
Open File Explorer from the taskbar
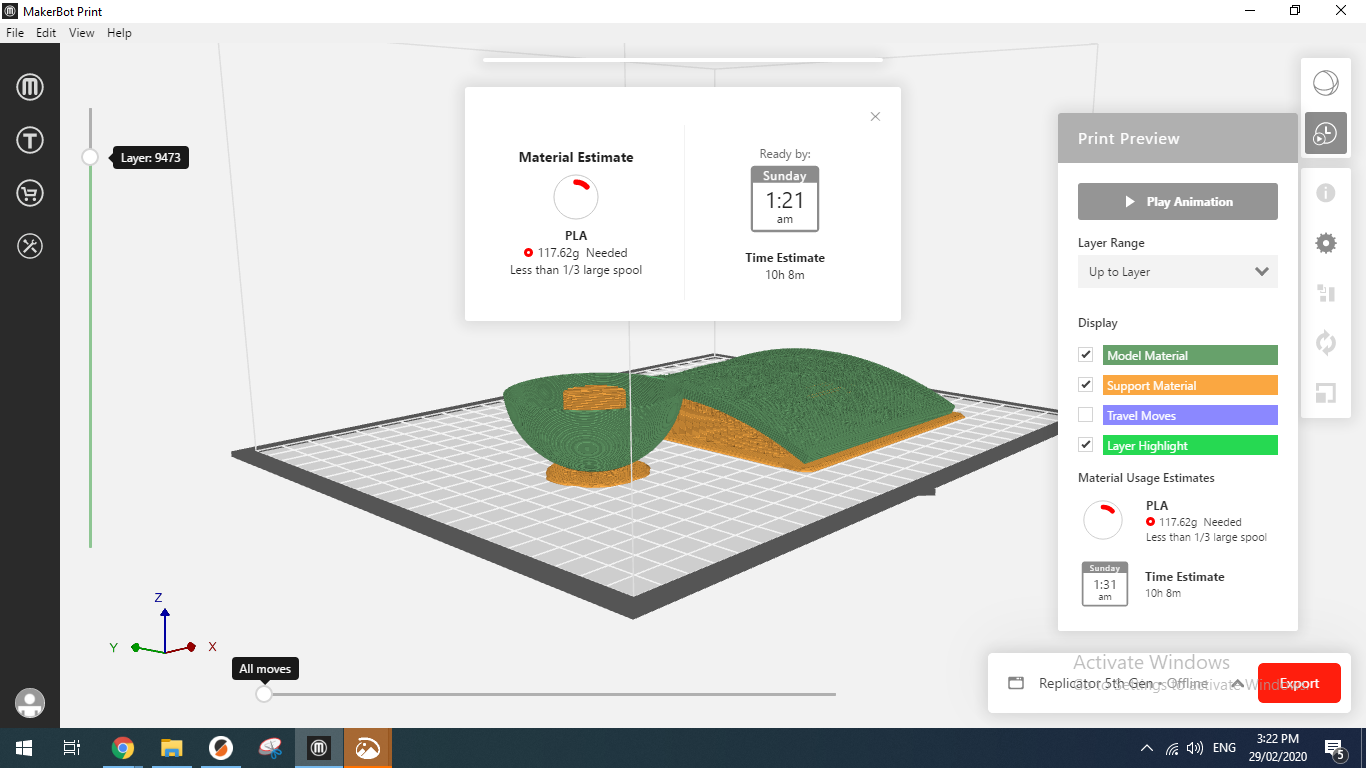[172, 748]
